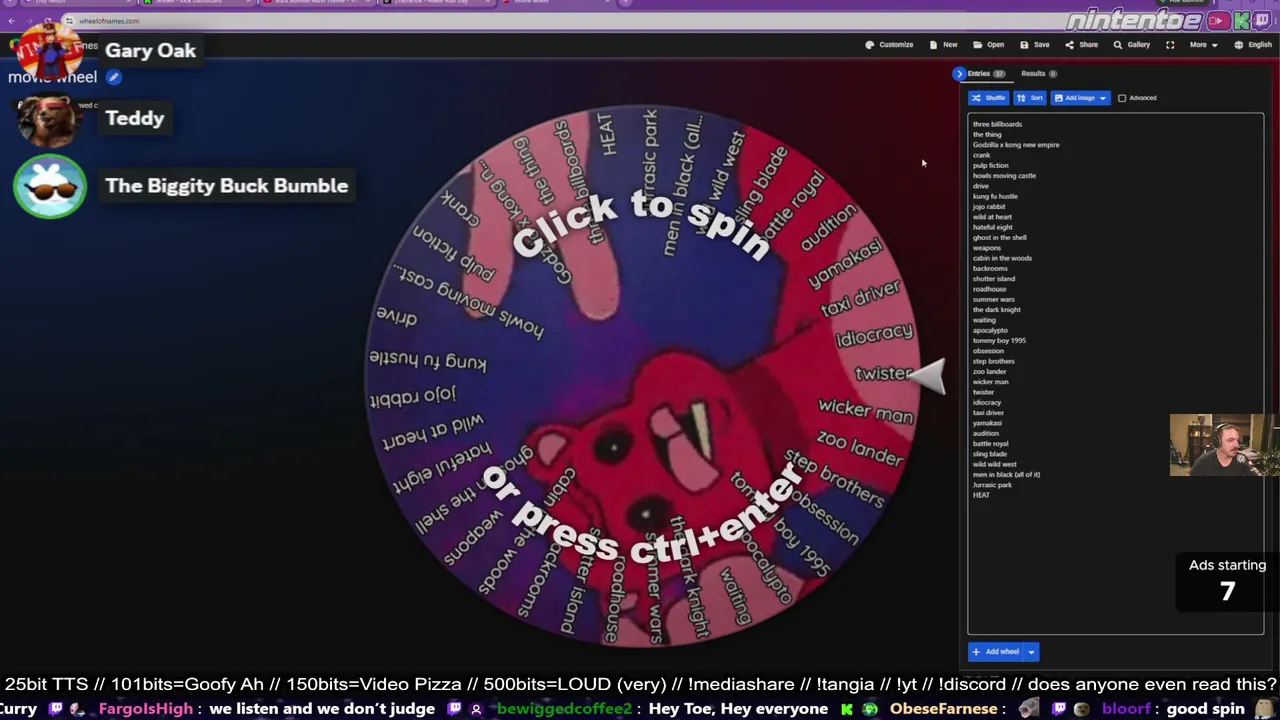Reload the browser page
1280x720 pixels.
tap(48, 20)
